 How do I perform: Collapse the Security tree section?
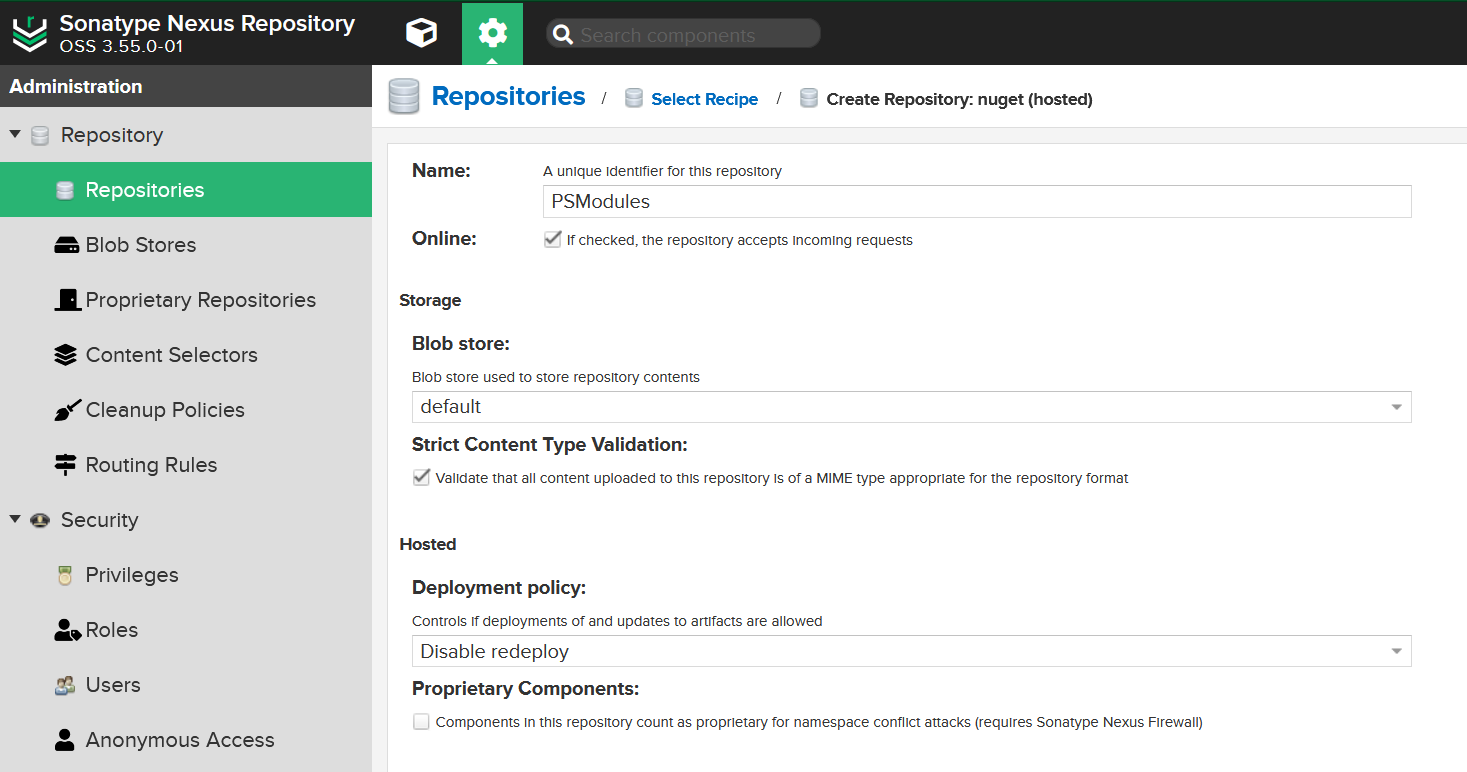click(x=15, y=519)
